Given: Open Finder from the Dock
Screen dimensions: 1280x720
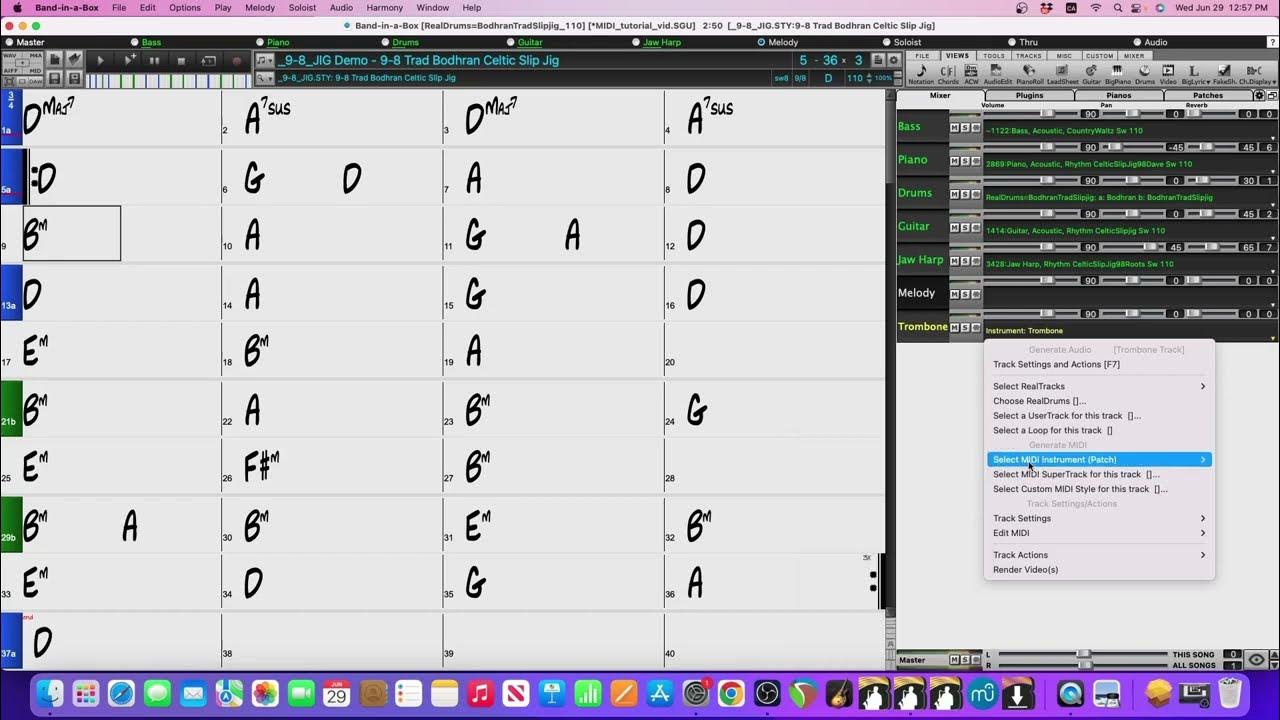Looking at the screenshot, I should coord(49,693).
